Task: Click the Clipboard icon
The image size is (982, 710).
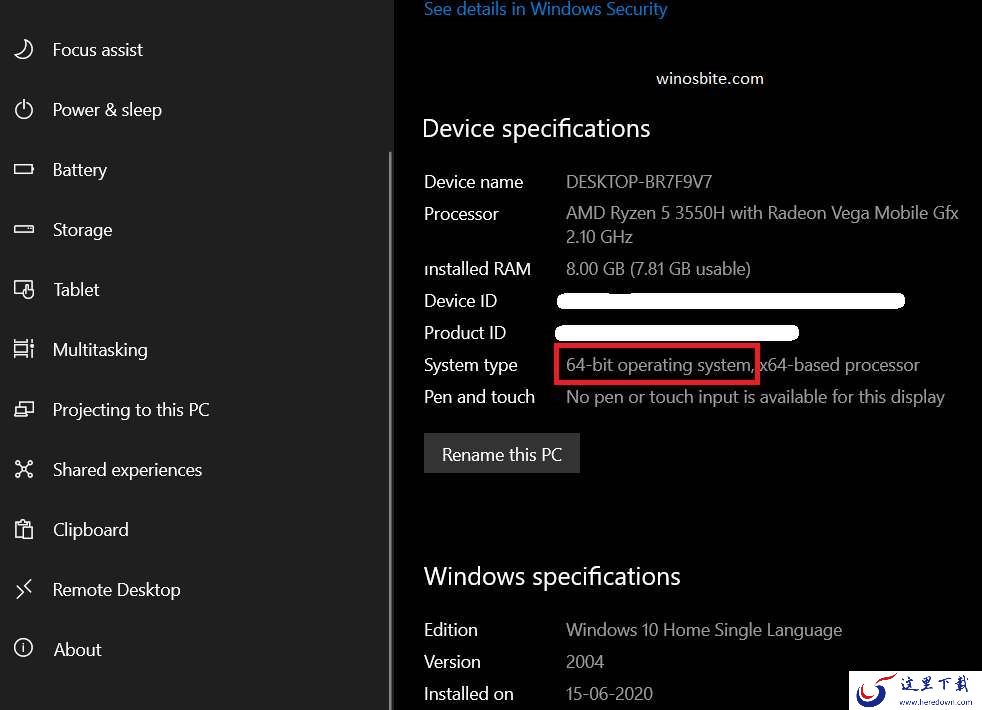Action: (24, 529)
